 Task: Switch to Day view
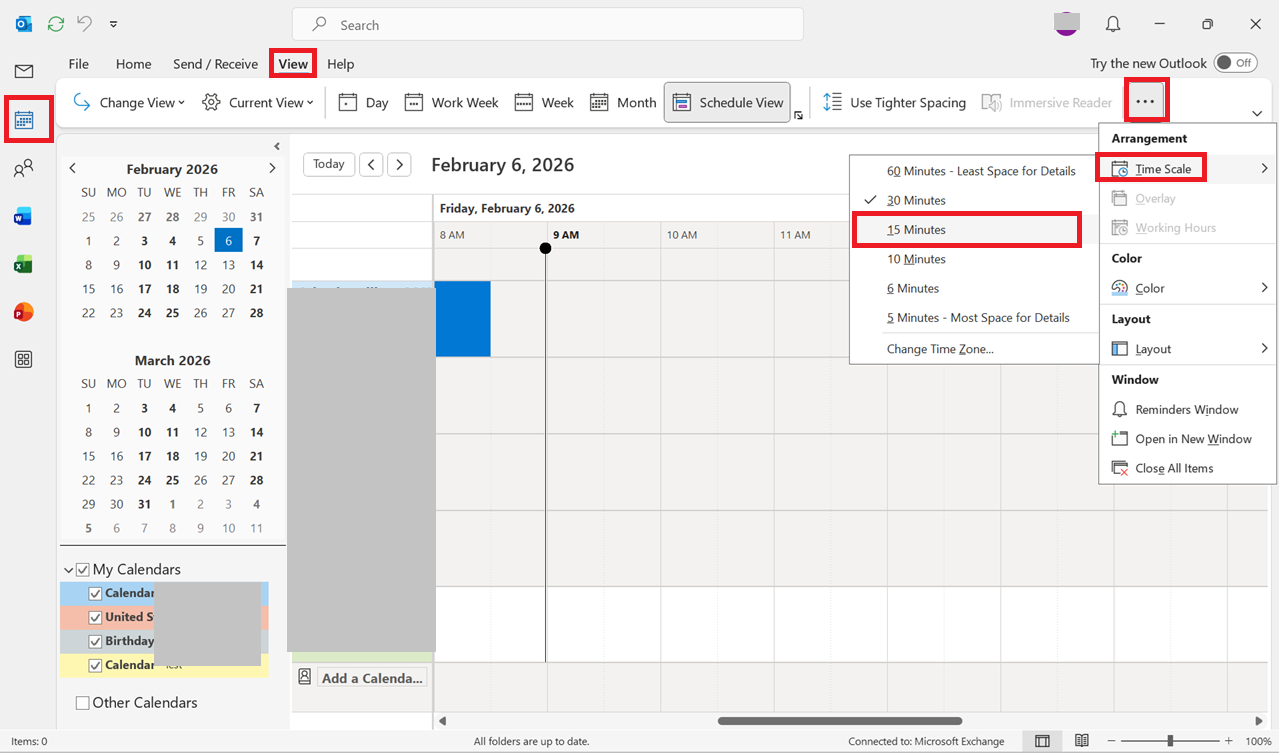tap(364, 102)
